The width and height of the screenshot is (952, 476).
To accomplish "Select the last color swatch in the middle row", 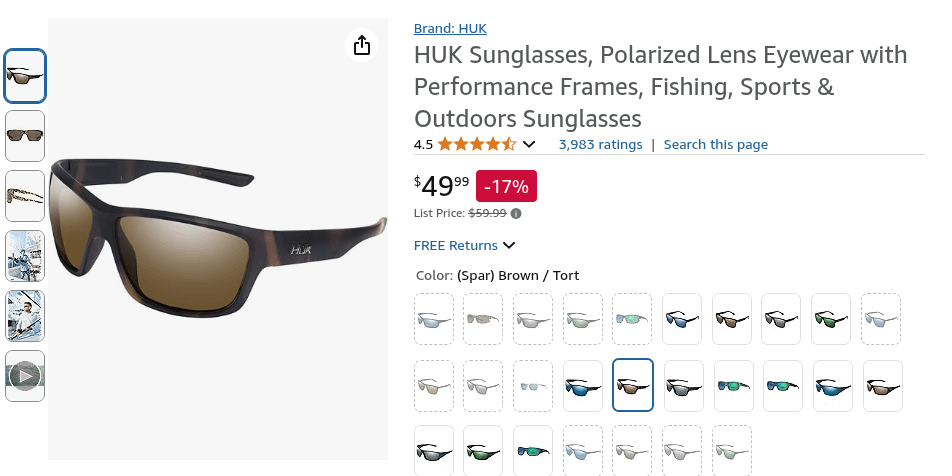I will (883, 385).
